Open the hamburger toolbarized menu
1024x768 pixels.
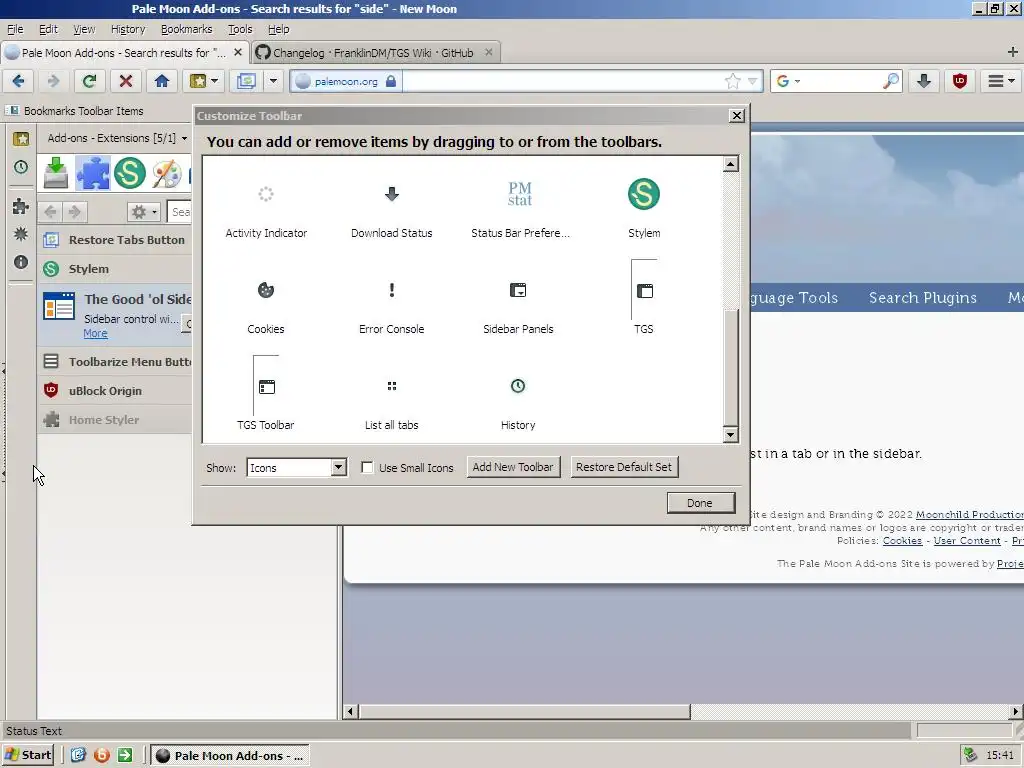[1000, 81]
